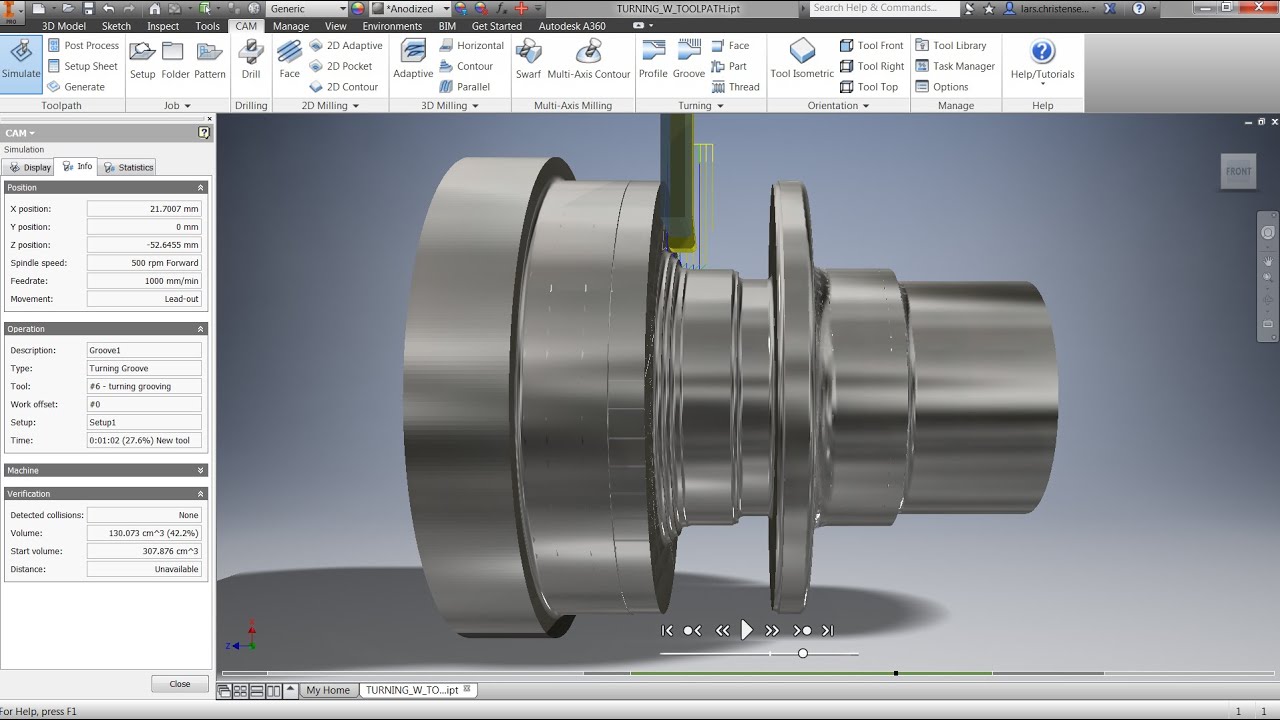
Task: Click the Pattern icon
Action: pos(210,60)
